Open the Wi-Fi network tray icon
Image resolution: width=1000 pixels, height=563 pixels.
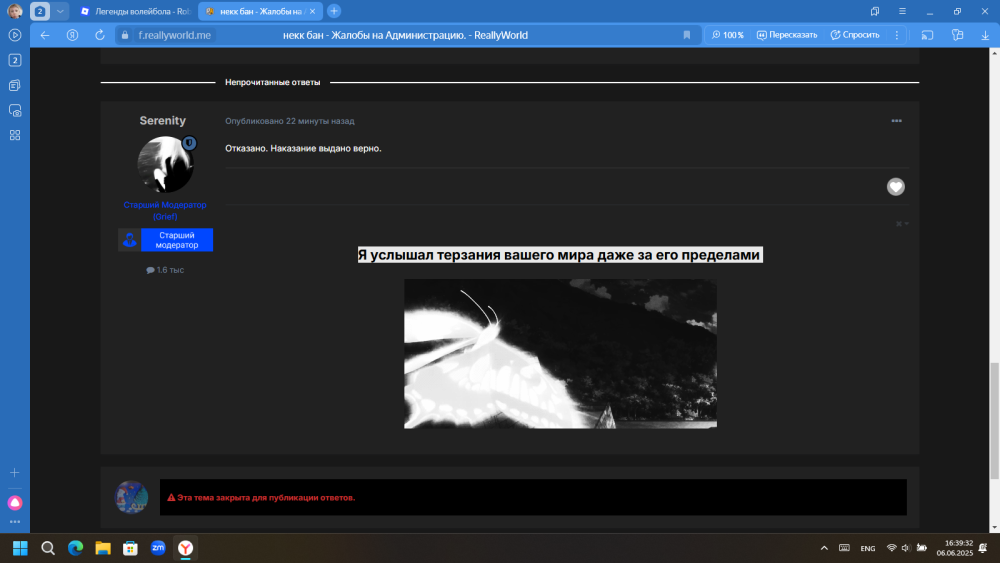point(892,548)
